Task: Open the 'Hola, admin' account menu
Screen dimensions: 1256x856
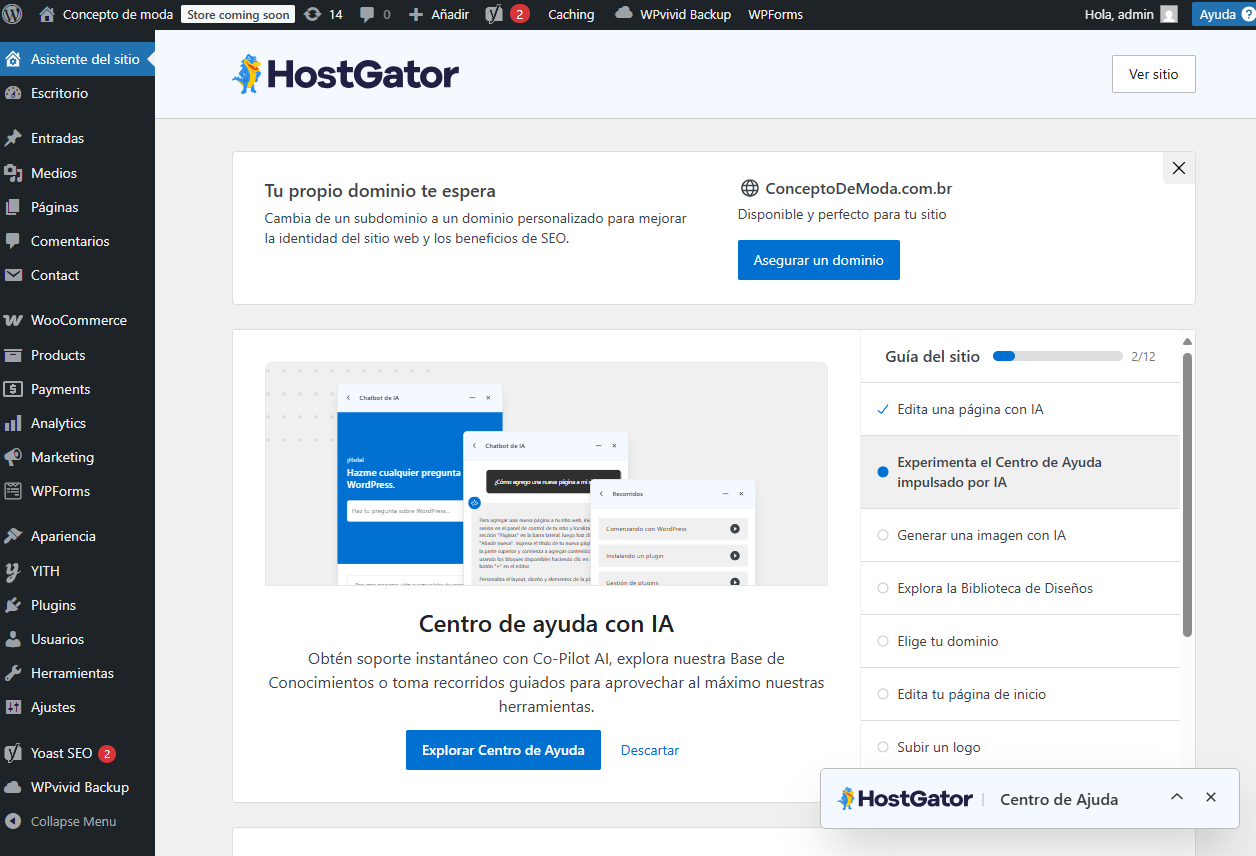Action: pos(1131,14)
